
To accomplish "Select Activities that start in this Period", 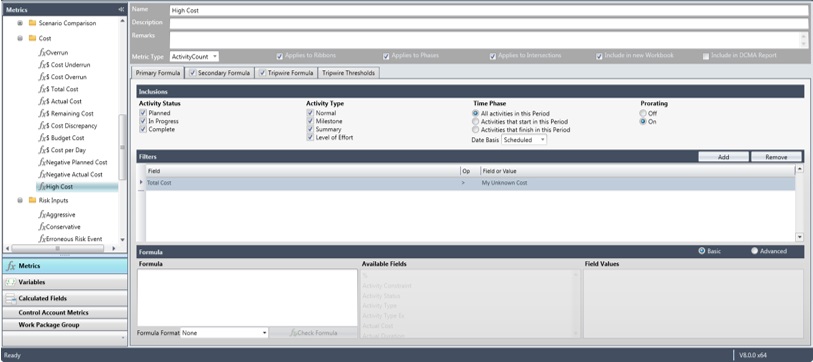I will click(475, 121).
